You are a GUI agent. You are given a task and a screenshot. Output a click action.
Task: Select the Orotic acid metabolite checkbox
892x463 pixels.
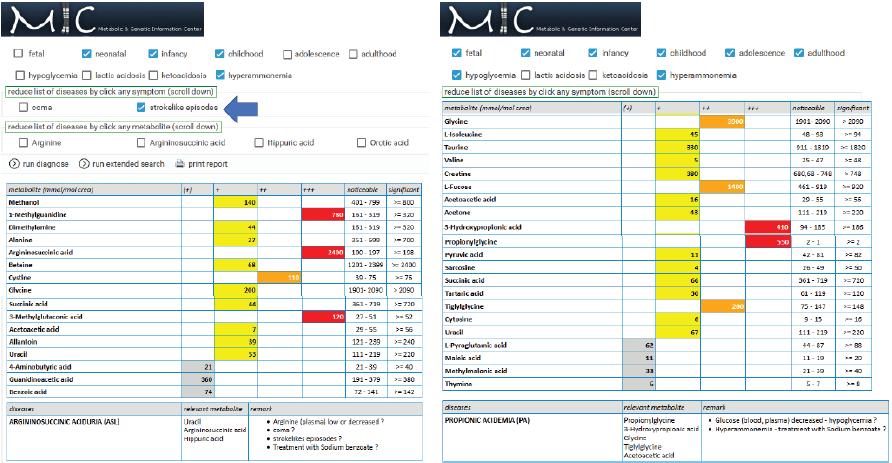coord(361,142)
